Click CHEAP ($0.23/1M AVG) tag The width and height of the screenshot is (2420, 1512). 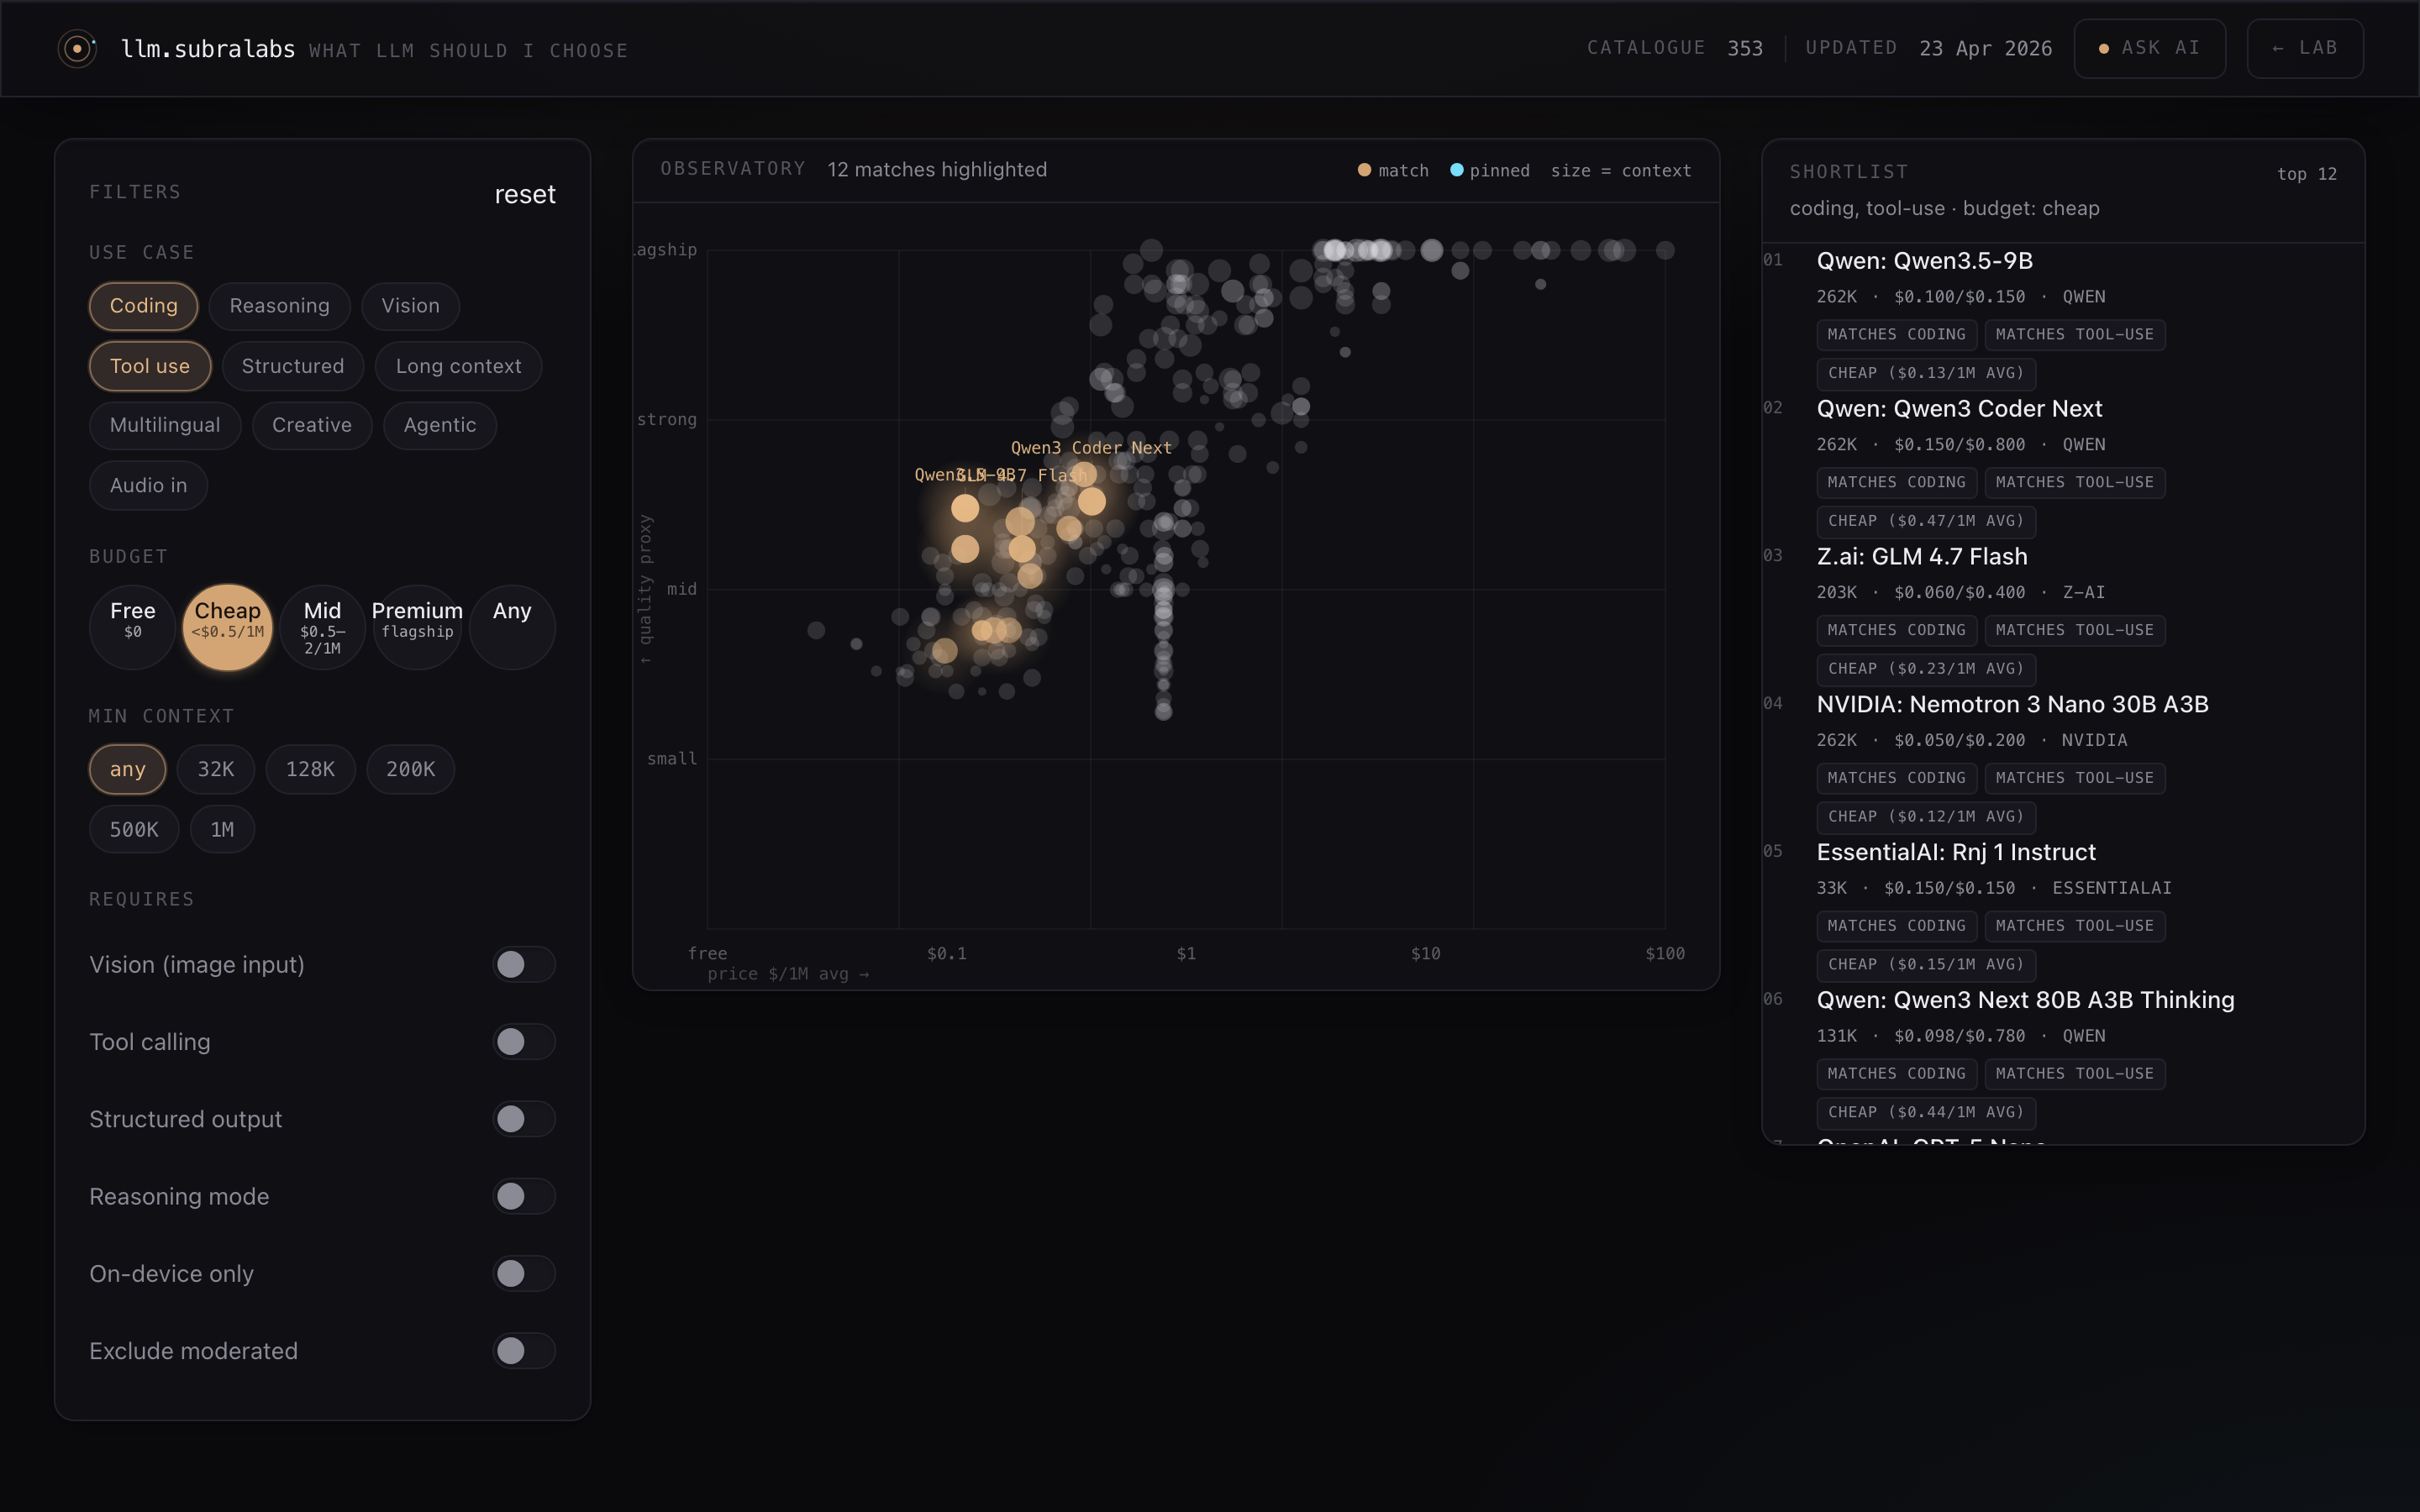[x=1925, y=669]
